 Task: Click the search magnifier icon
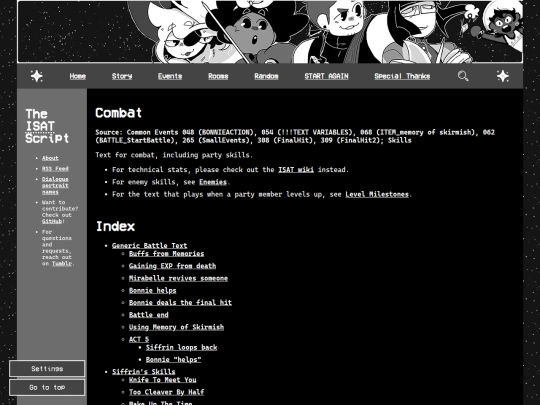[463, 76]
